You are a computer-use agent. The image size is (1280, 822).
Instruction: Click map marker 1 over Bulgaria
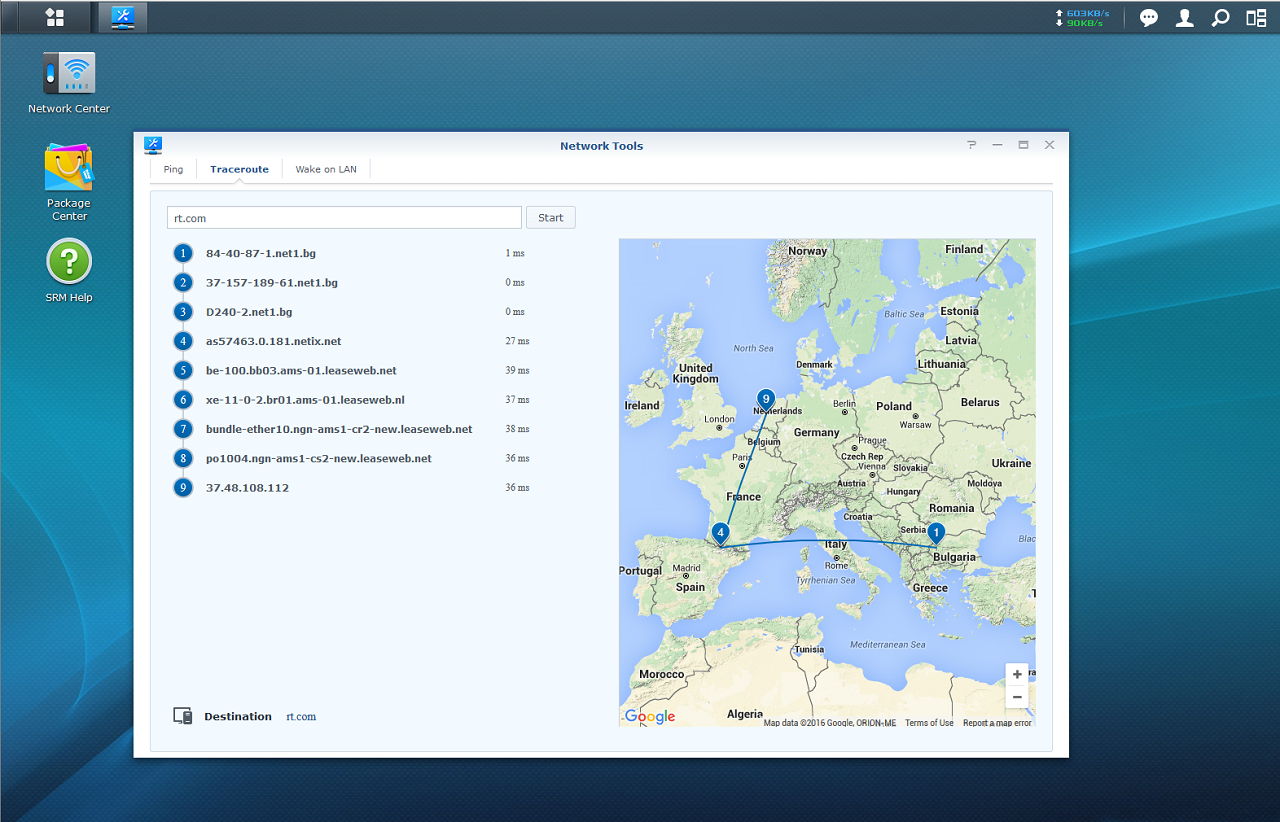[x=936, y=534]
